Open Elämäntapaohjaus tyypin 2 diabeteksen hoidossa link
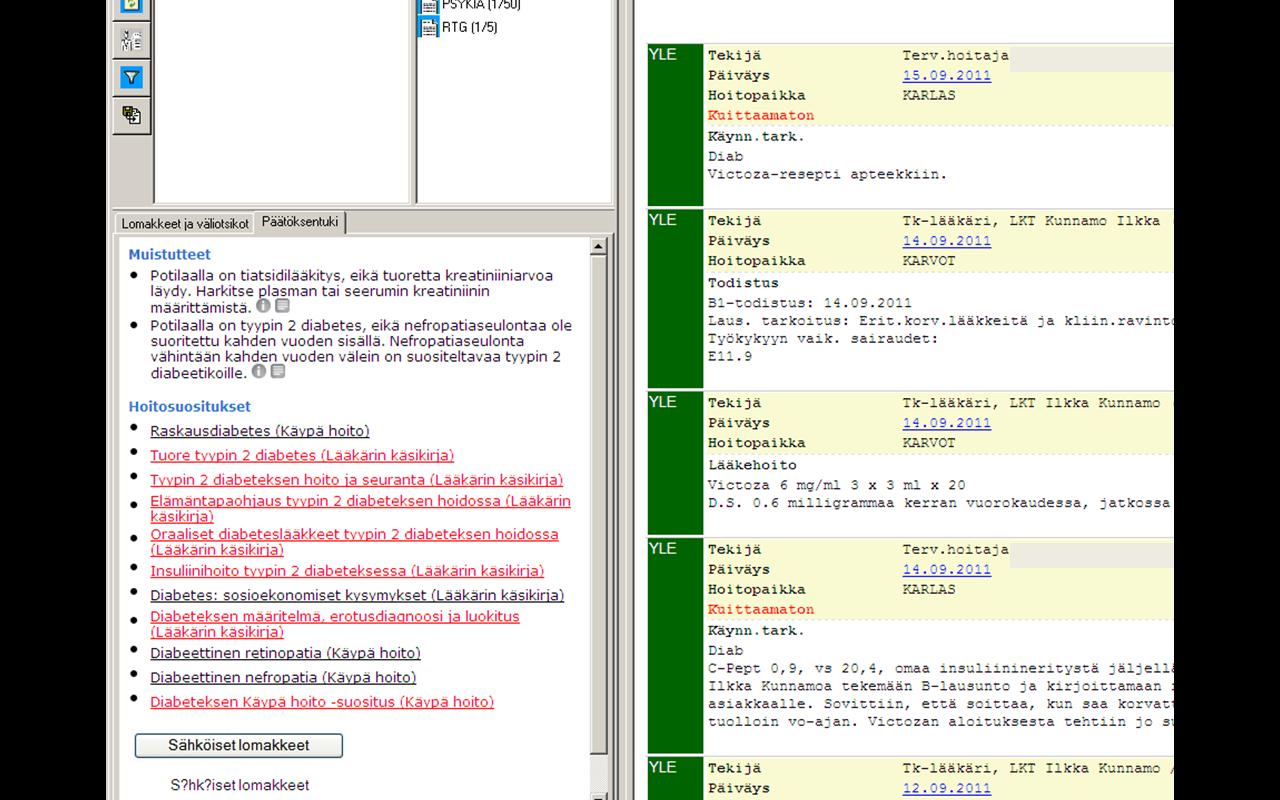The image size is (1280, 800). click(360, 508)
